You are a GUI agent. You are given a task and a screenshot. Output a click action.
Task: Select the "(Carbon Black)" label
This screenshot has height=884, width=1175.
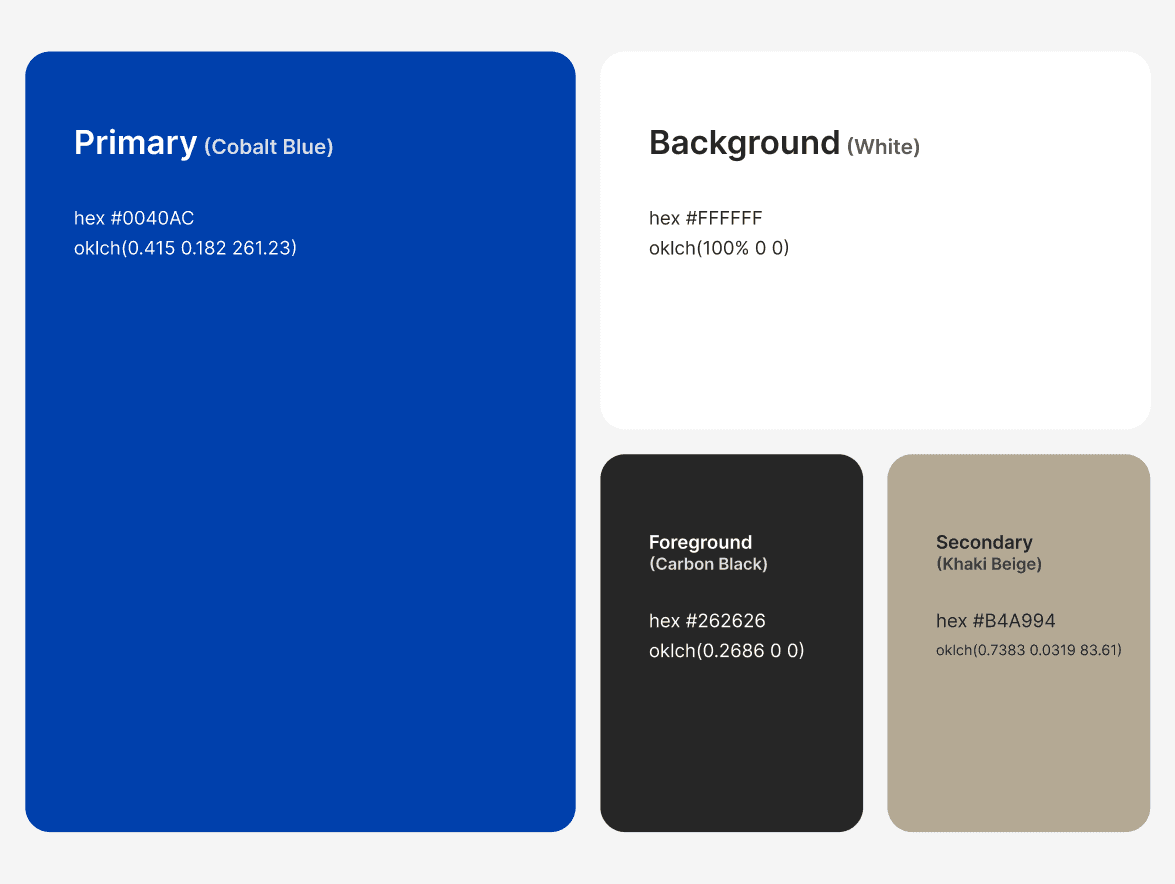coord(708,564)
